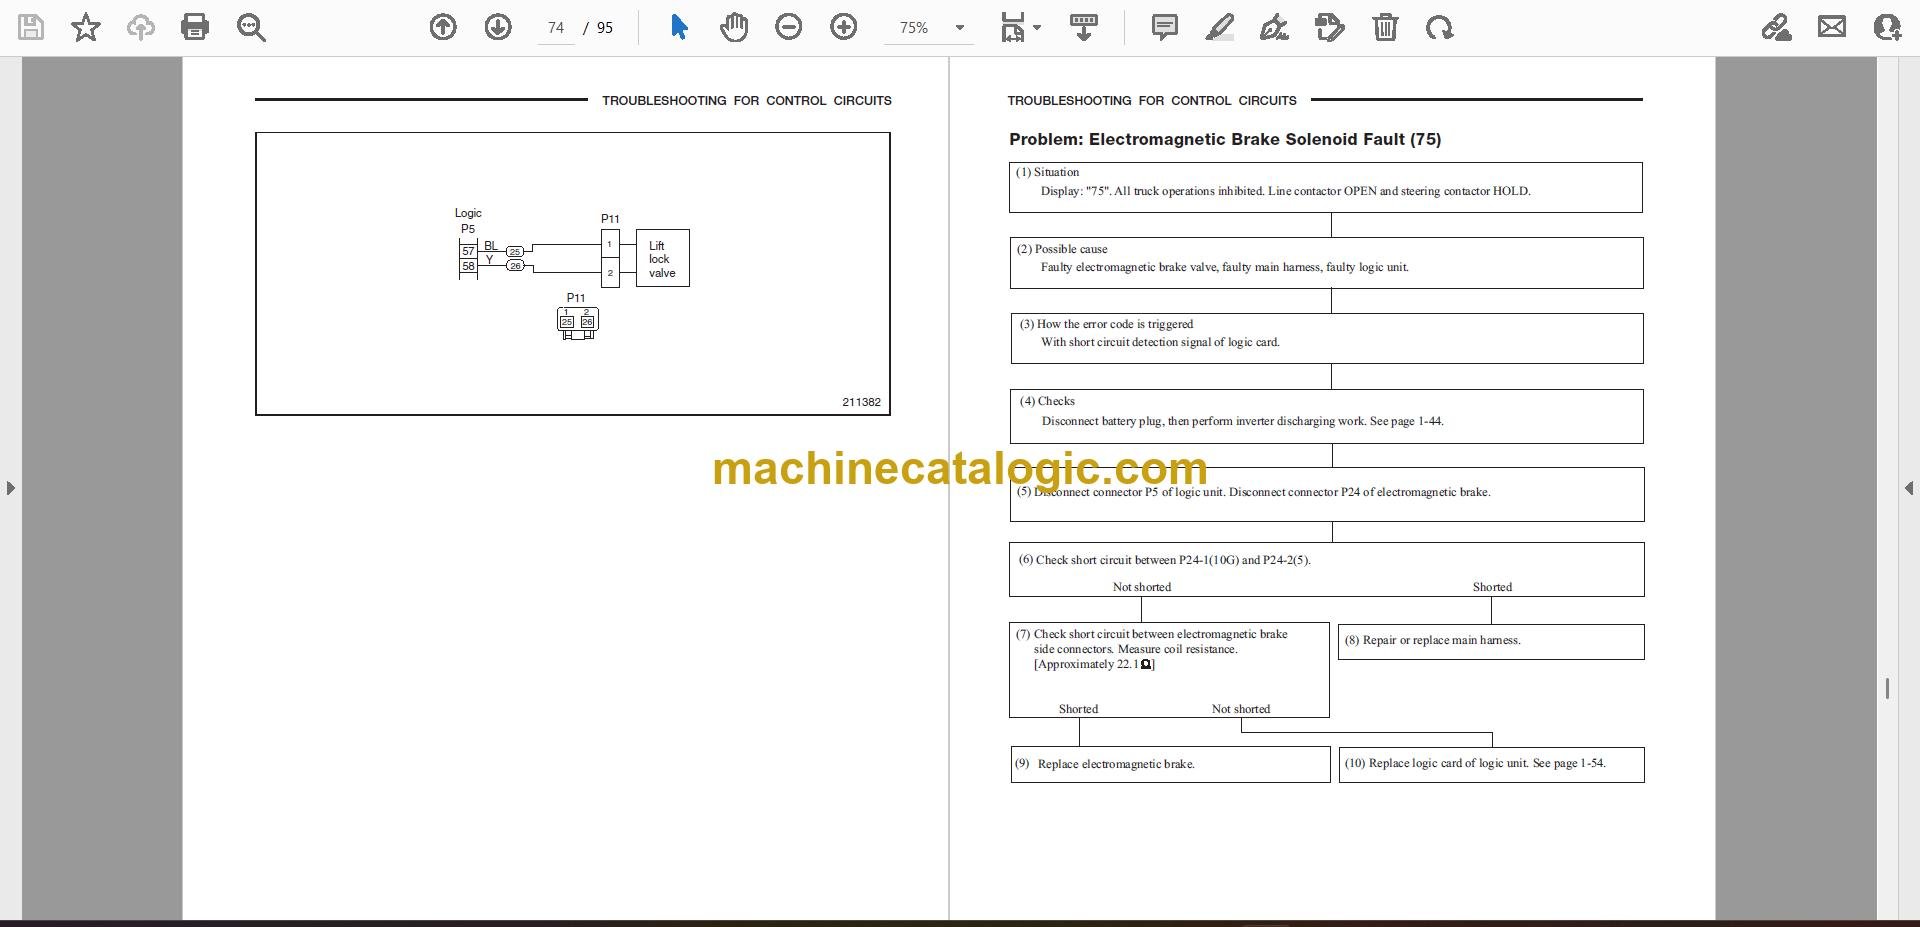This screenshot has width=1920, height=927.
Task: Delete with the trash can icon
Action: (x=1385, y=27)
